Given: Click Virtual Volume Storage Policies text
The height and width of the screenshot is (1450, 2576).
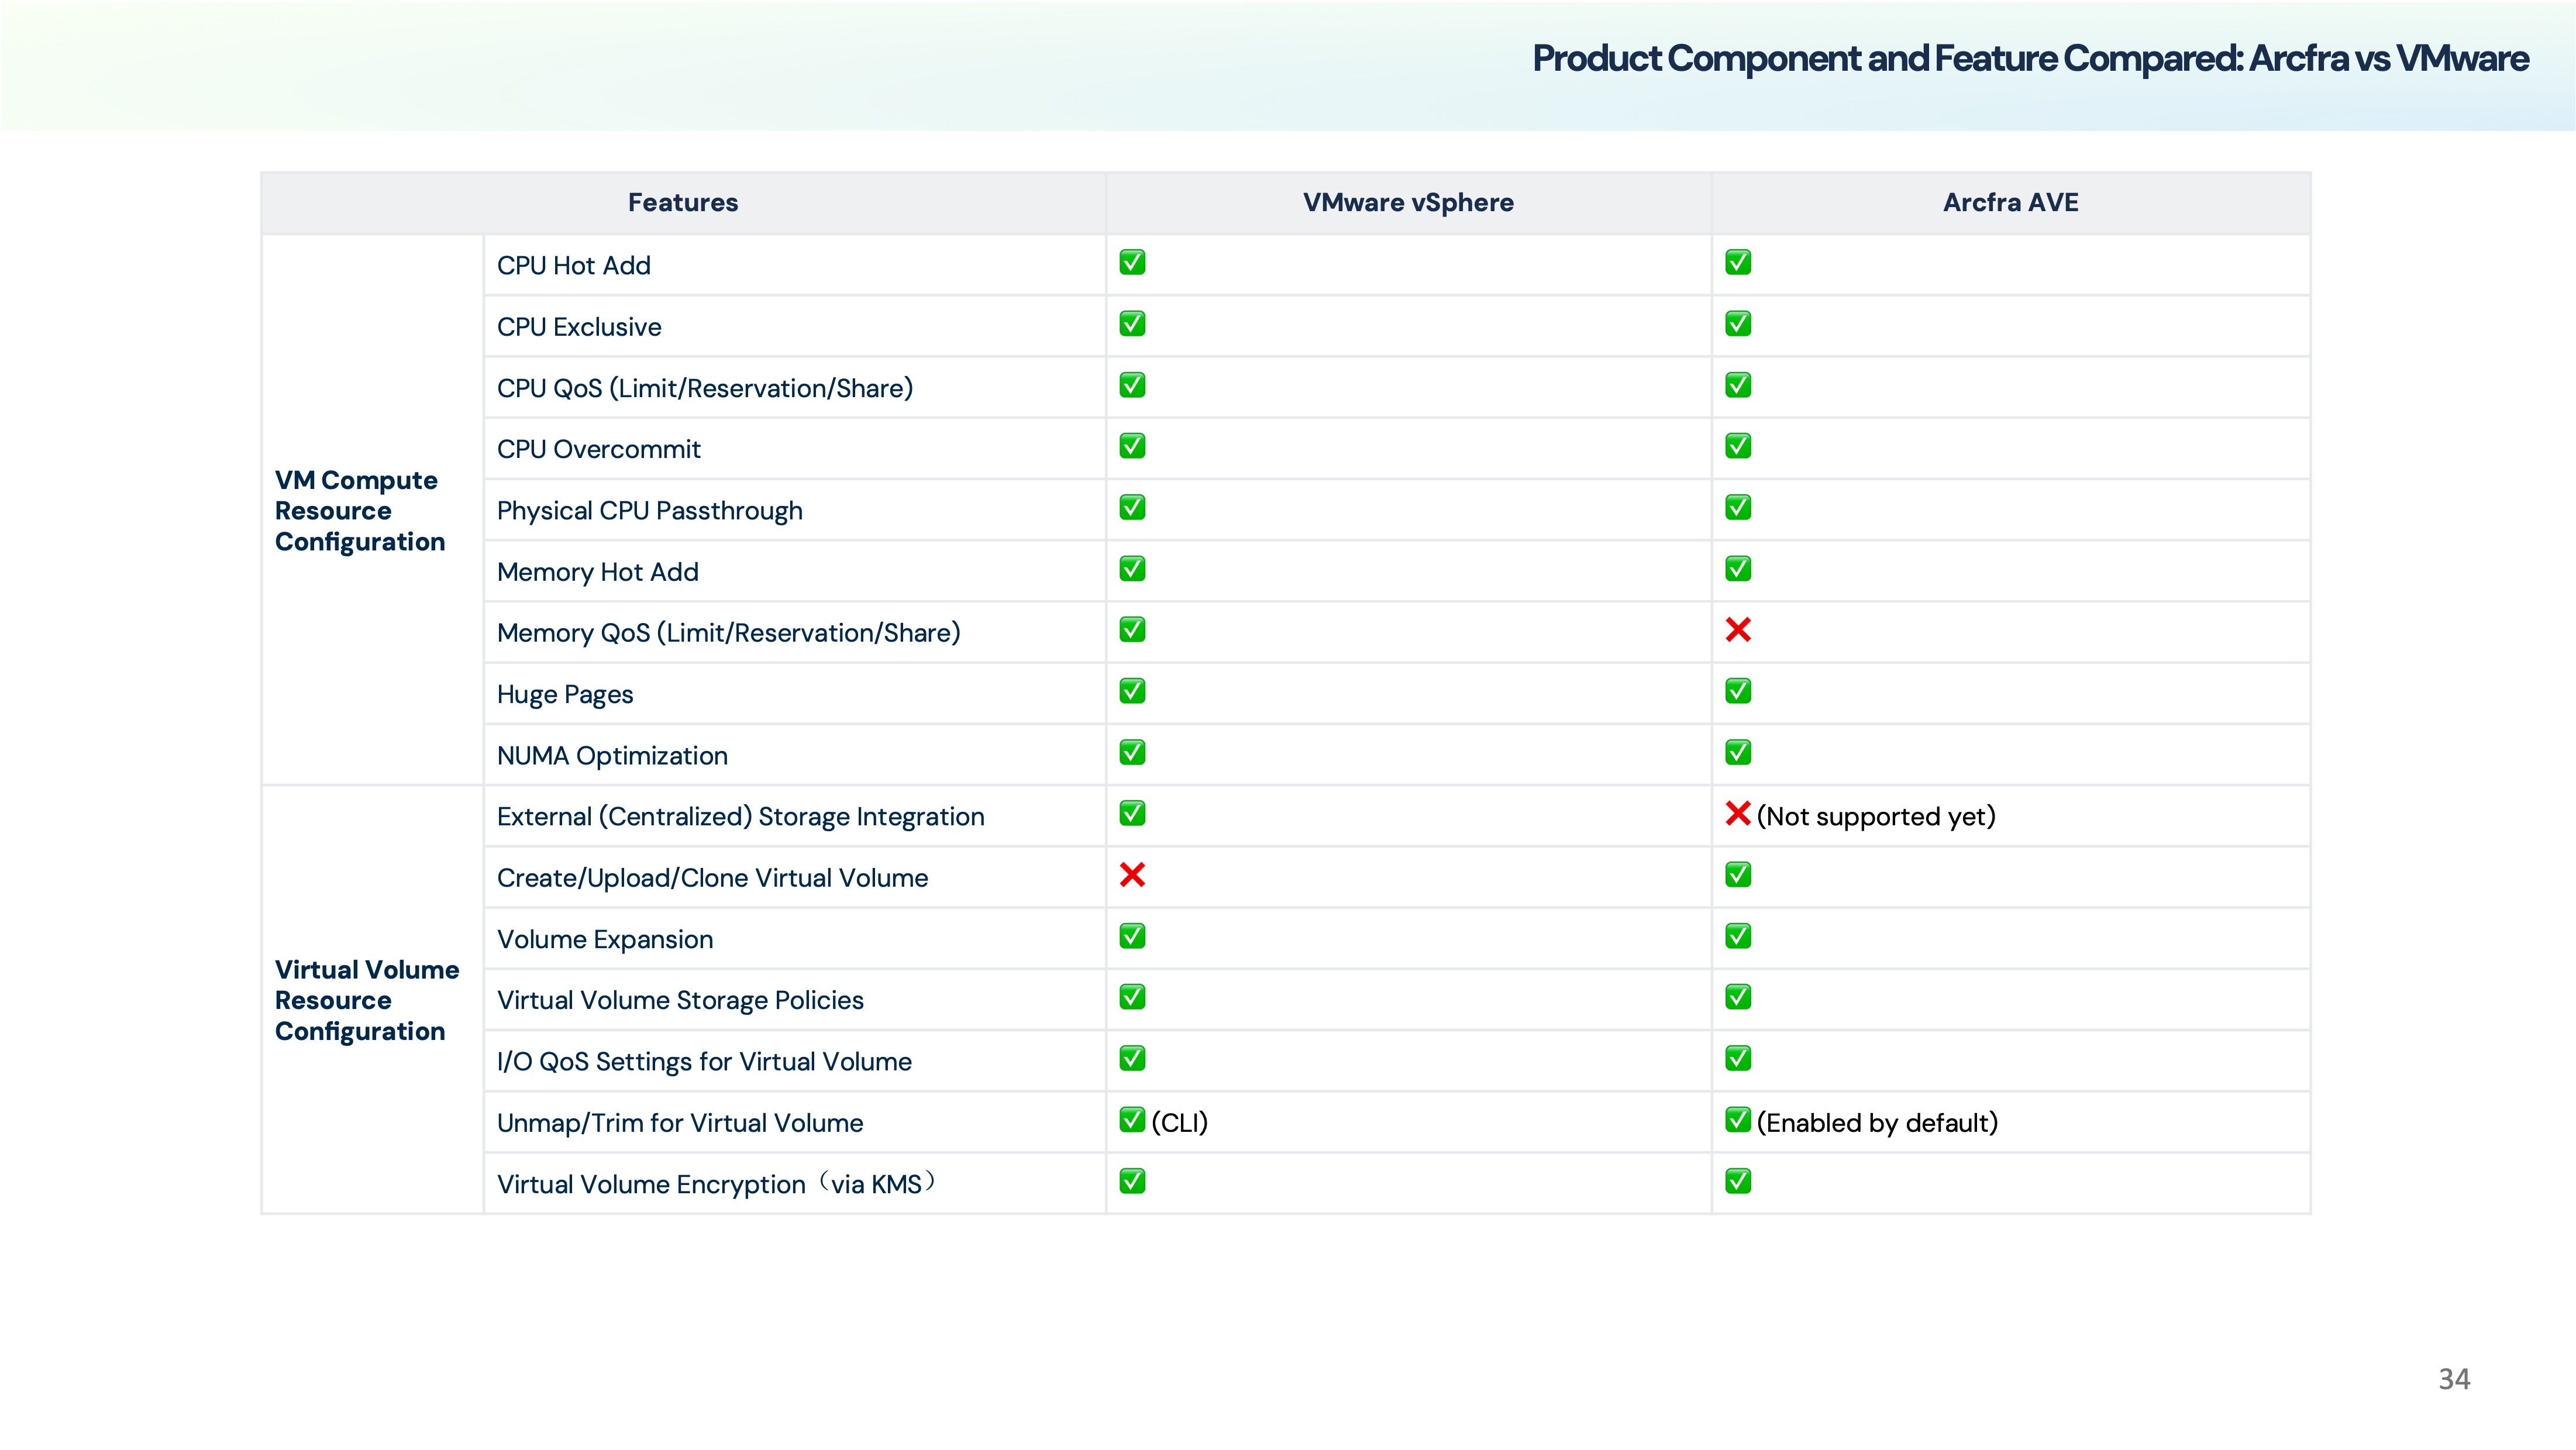Looking at the screenshot, I should [x=680, y=1000].
